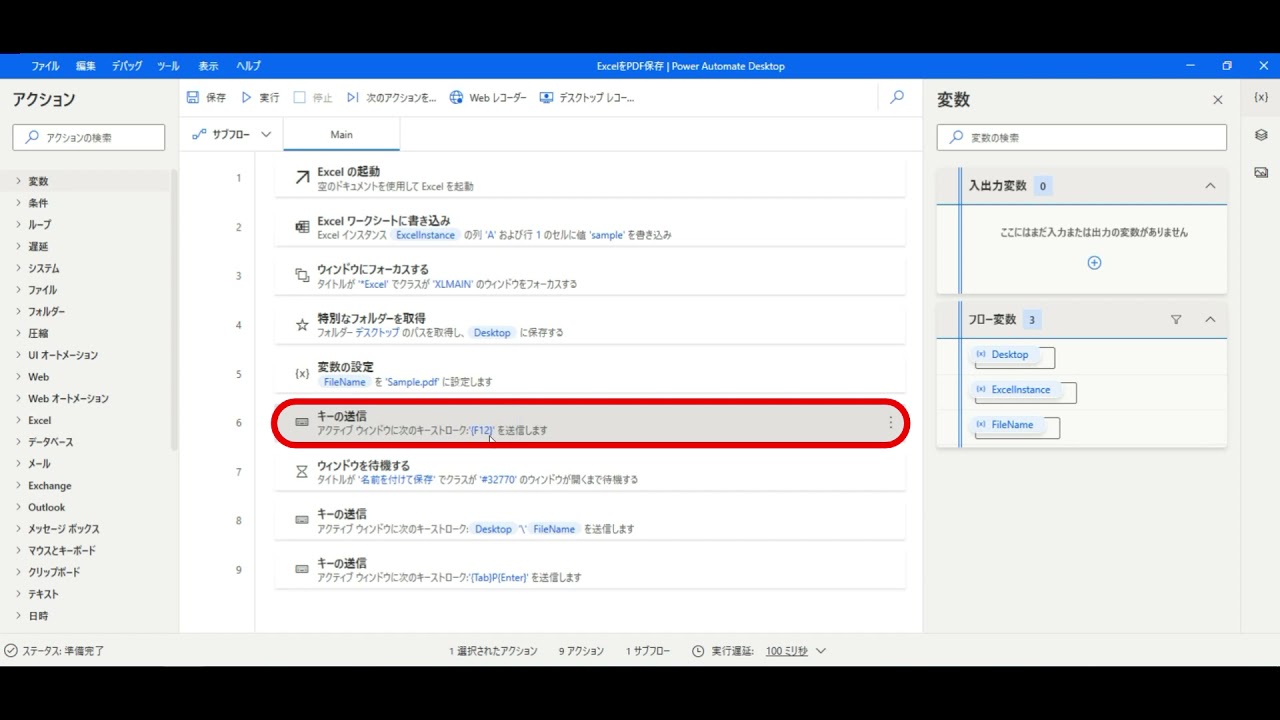Open the images sidebar icon
The height and width of the screenshot is (720, 1280).
coord(1261,172)
